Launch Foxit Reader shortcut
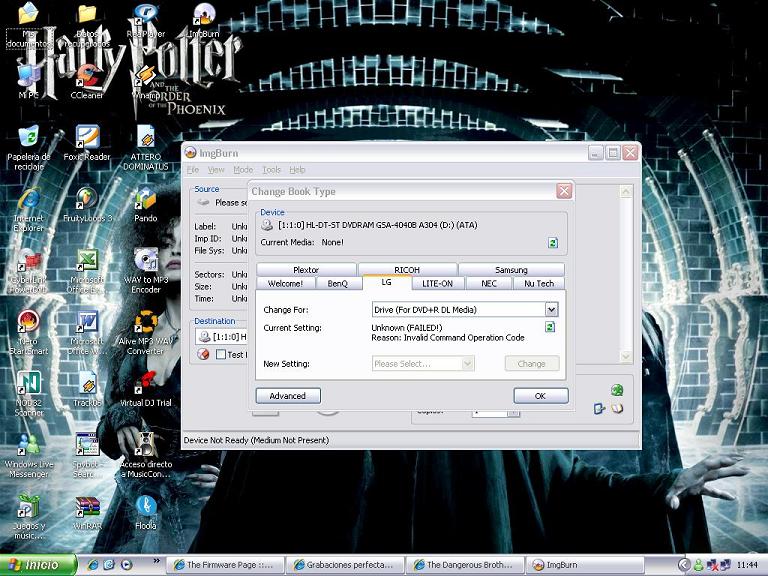Screen dimensions: 768x576 click(x=87, y=143)
